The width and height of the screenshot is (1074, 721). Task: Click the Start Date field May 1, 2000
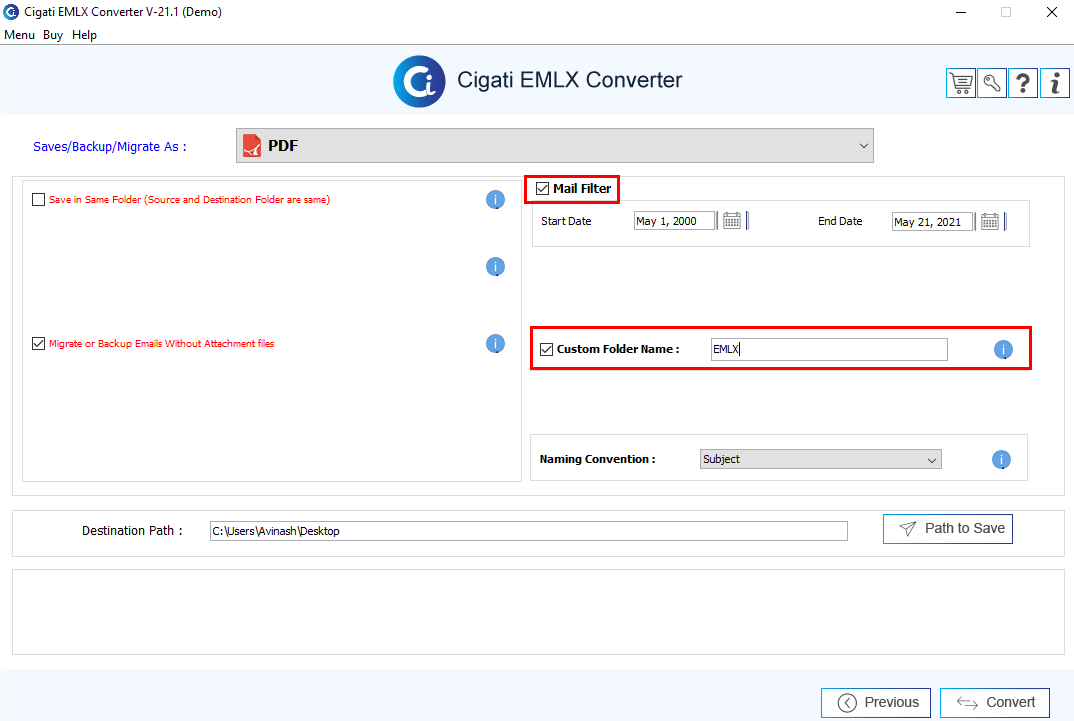[675, 221]
